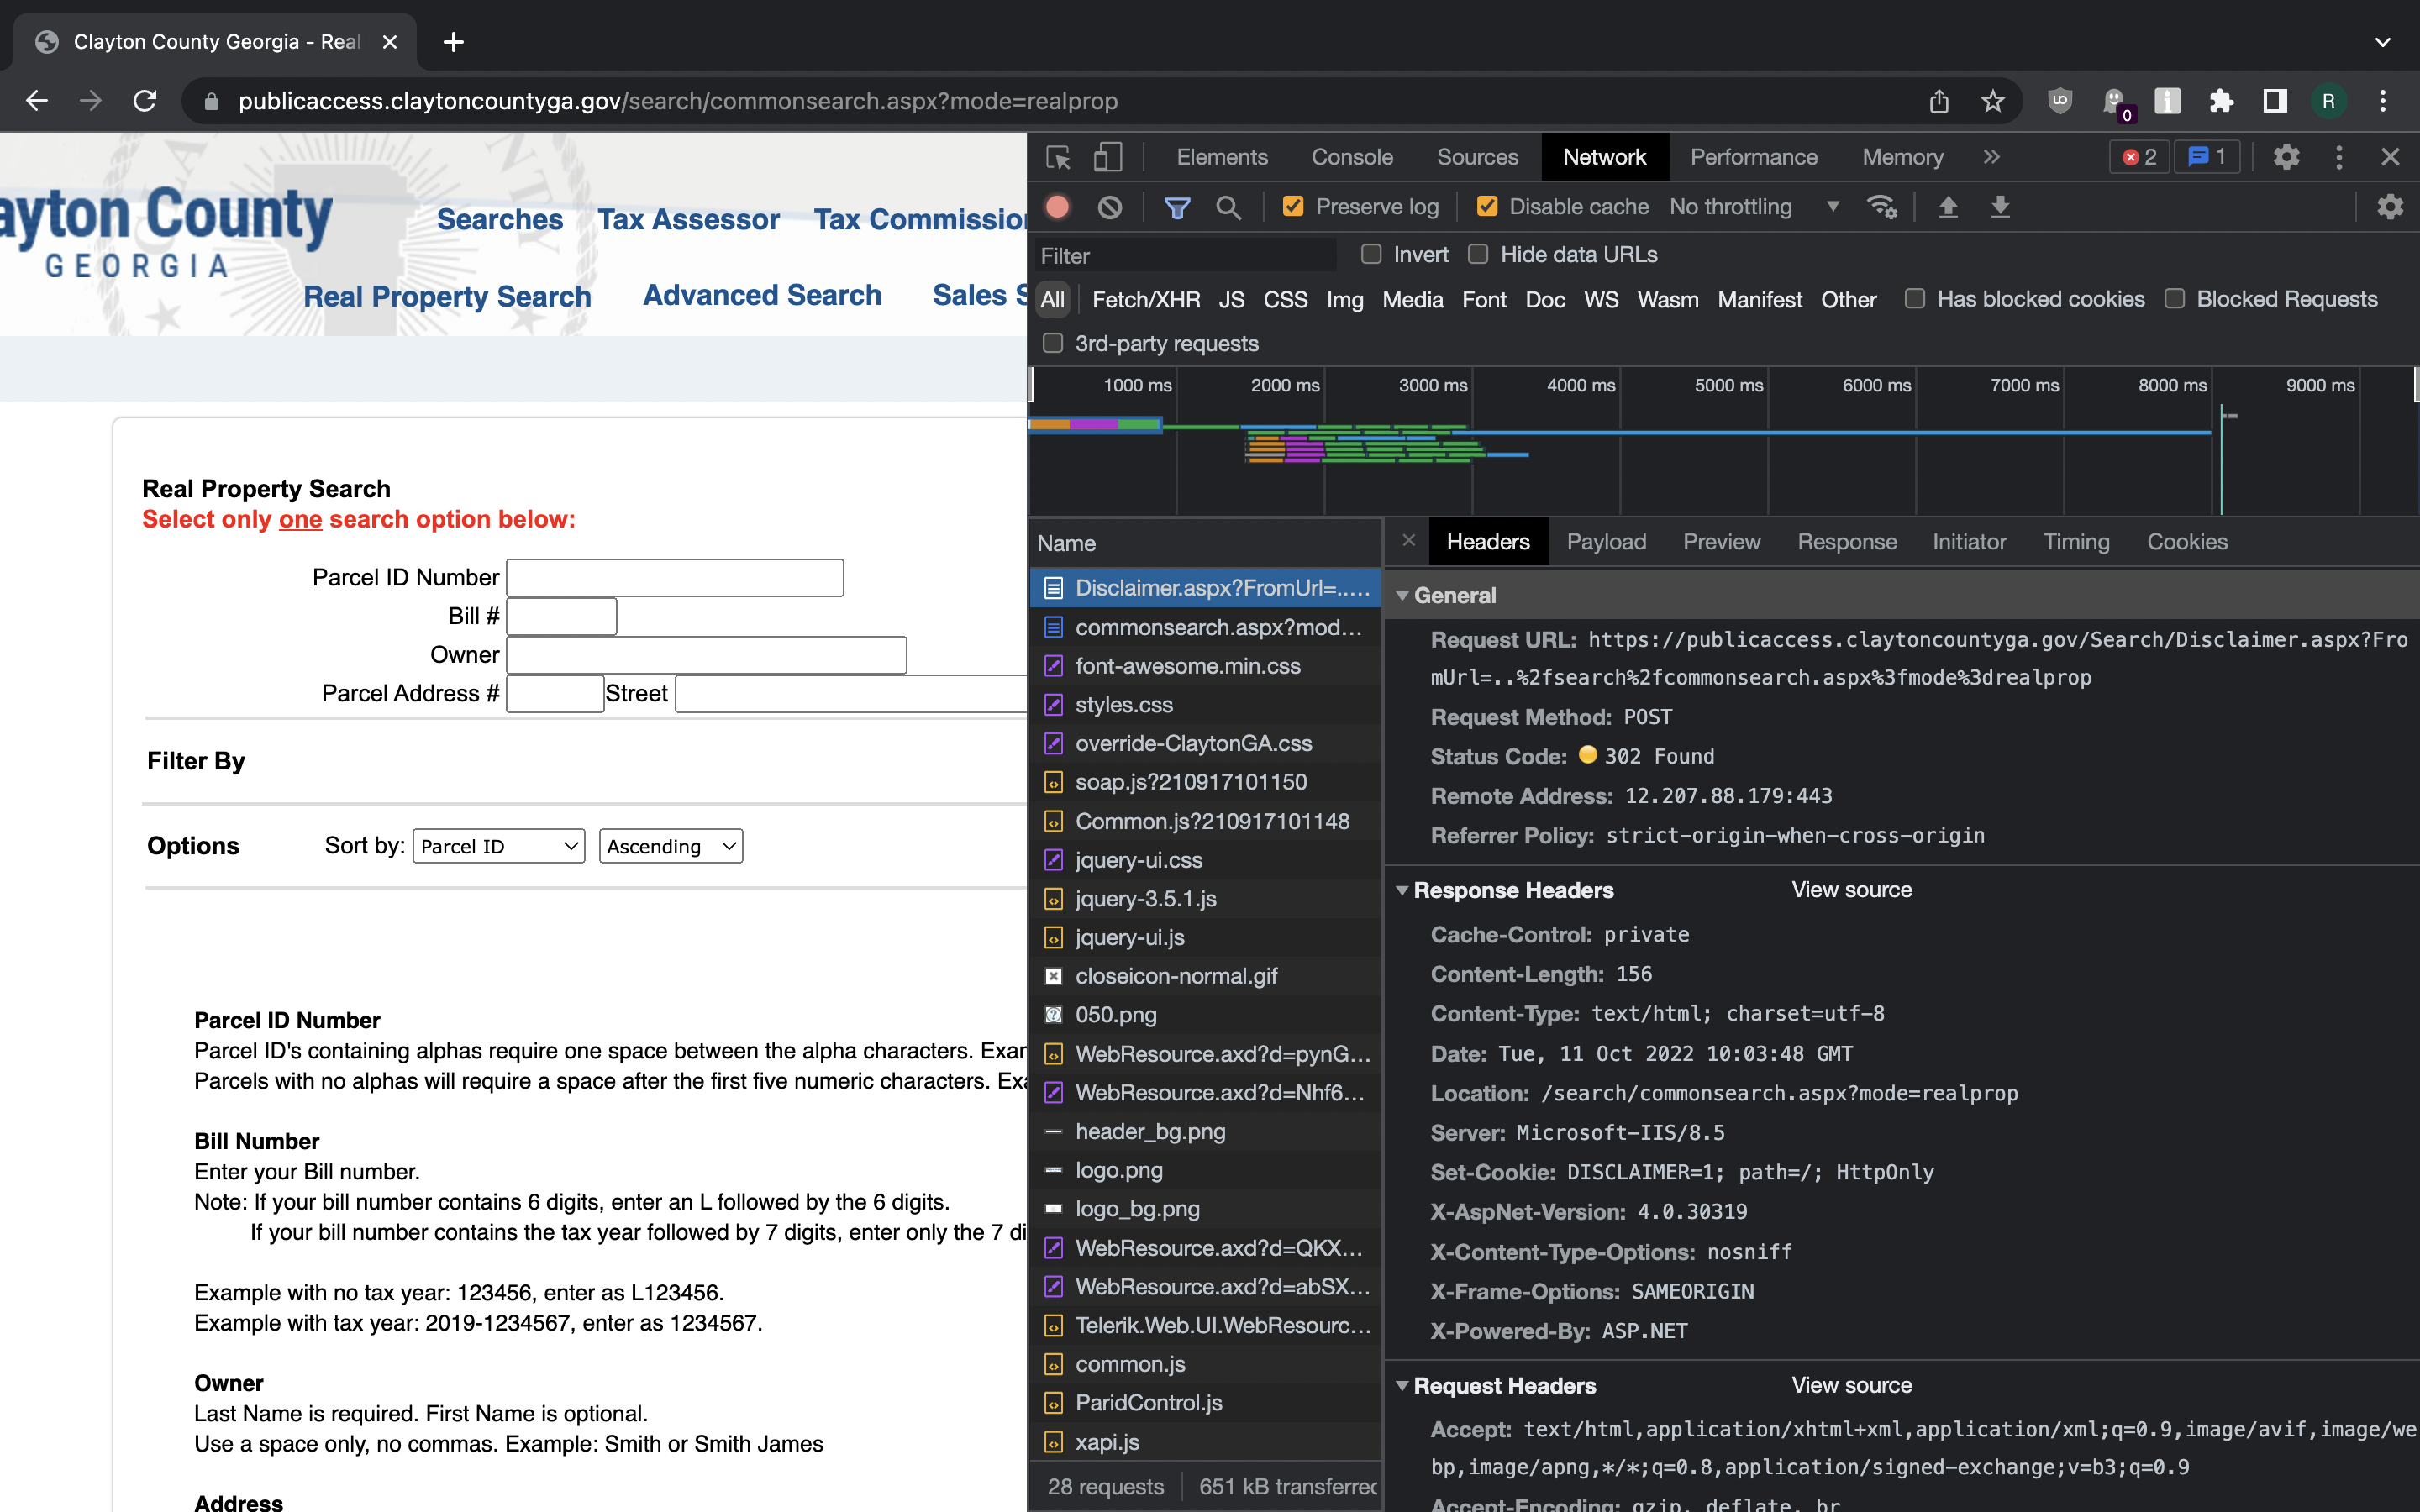Stop recording network log
2420x1512 pixels.
pos(1057,207)
